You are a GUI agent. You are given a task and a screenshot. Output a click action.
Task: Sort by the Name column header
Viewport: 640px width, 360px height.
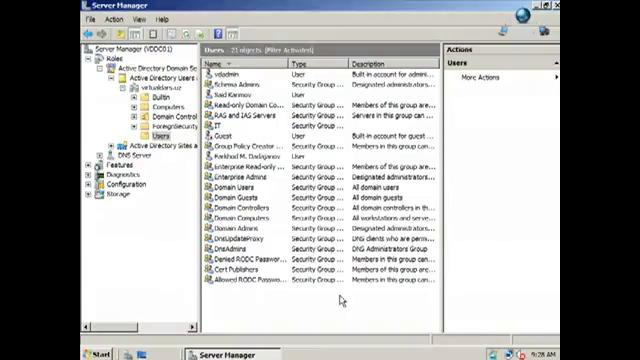244,64
